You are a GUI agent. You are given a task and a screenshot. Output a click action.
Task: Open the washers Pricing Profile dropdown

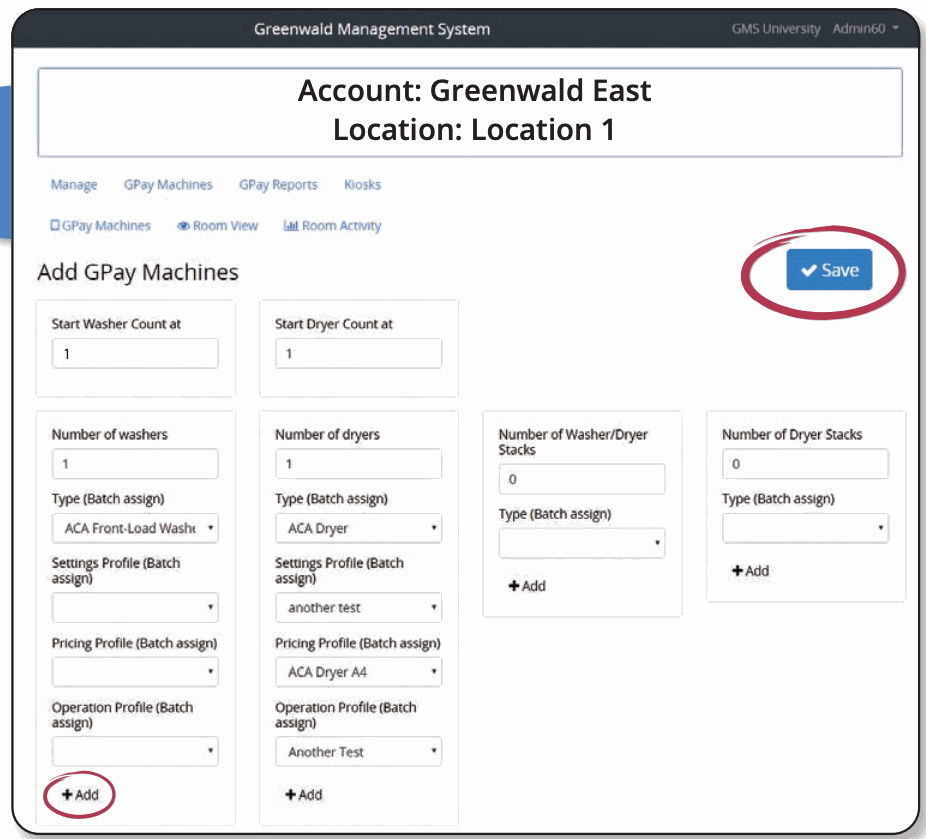tap(135, 672)
